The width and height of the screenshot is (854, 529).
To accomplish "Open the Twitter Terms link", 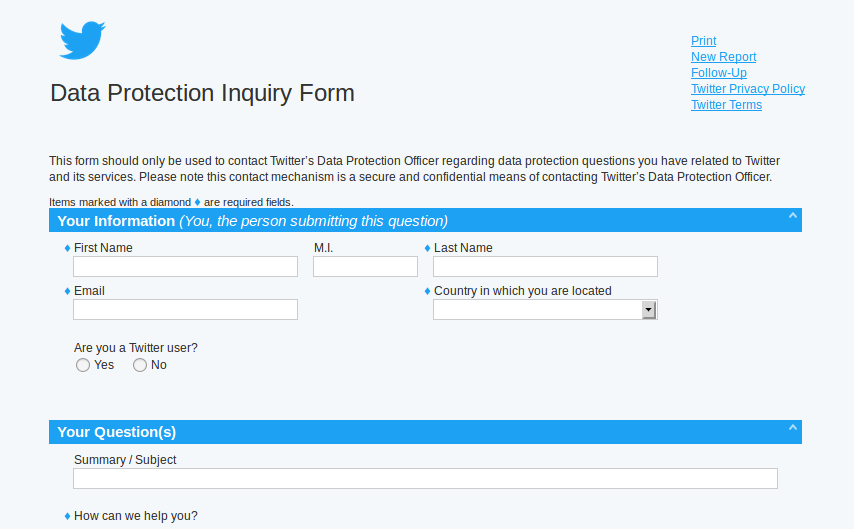I will [x=726, y=105].
